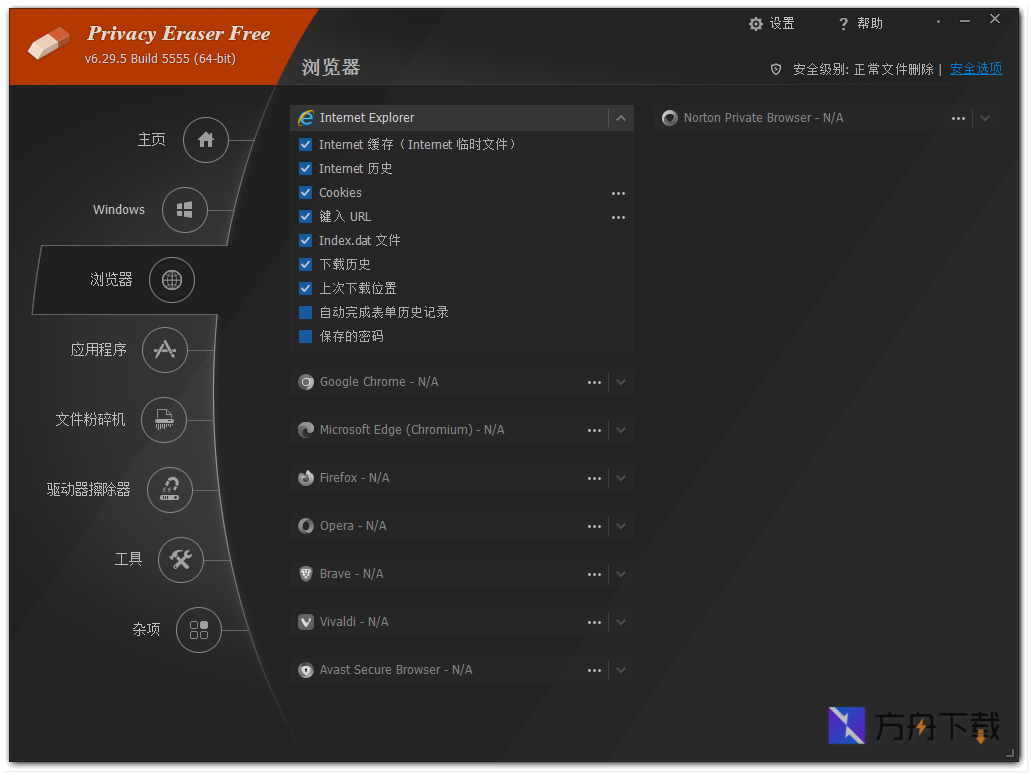
Task: Select the 浏览器 globe icon
Action: pyautogui.click(x=172, y=280)
